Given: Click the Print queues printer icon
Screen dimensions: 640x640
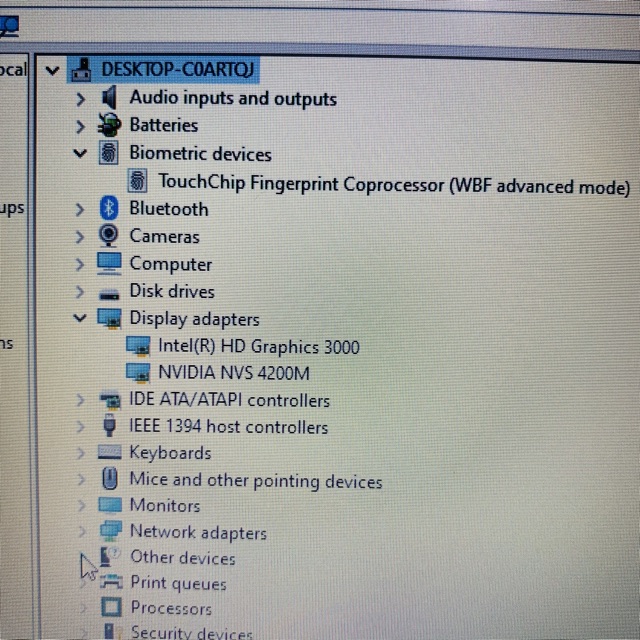Looking at the screenshot, I should [111, 582].
